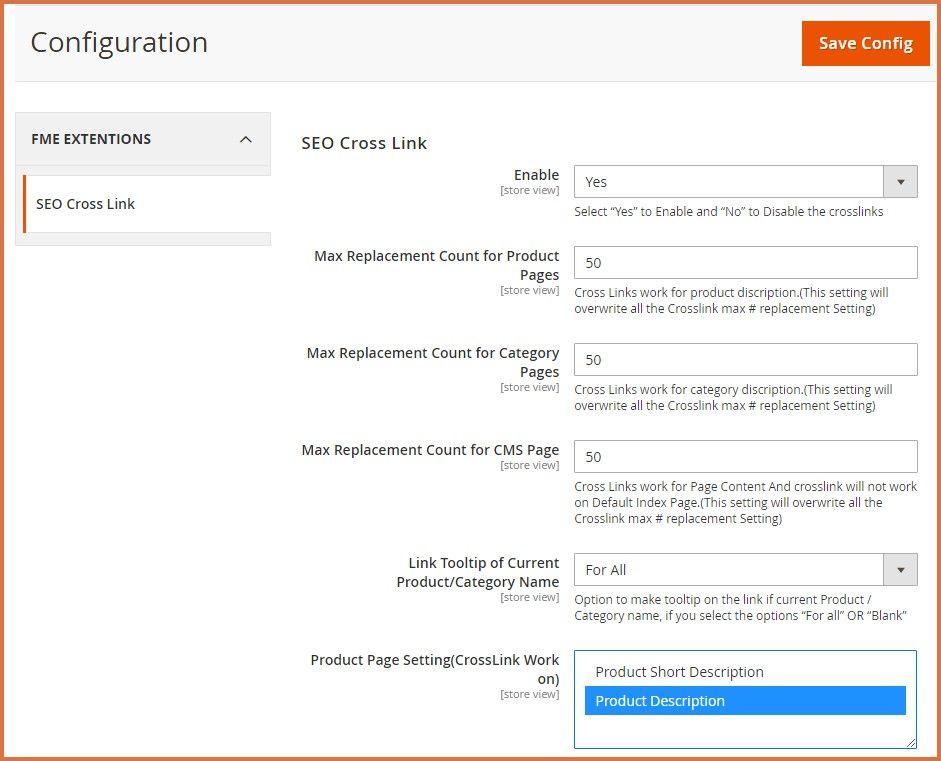Open the Enable select showing Yes

(728, 182)
